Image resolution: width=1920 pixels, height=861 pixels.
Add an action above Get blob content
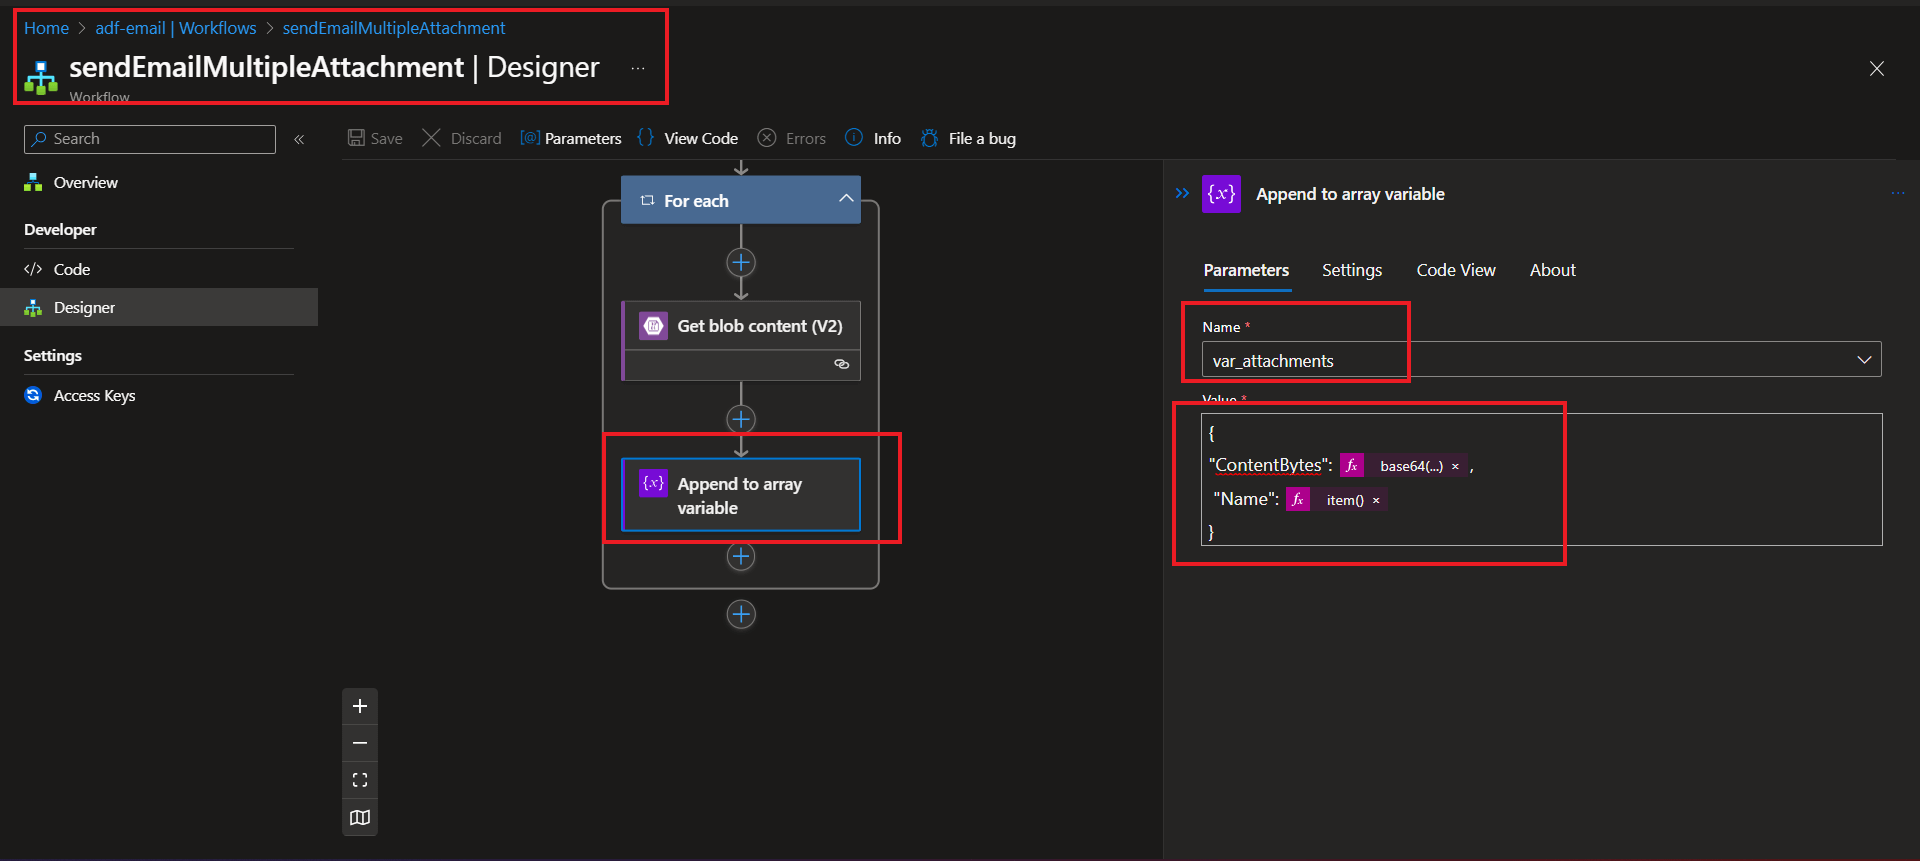click(x=741, y=263)
